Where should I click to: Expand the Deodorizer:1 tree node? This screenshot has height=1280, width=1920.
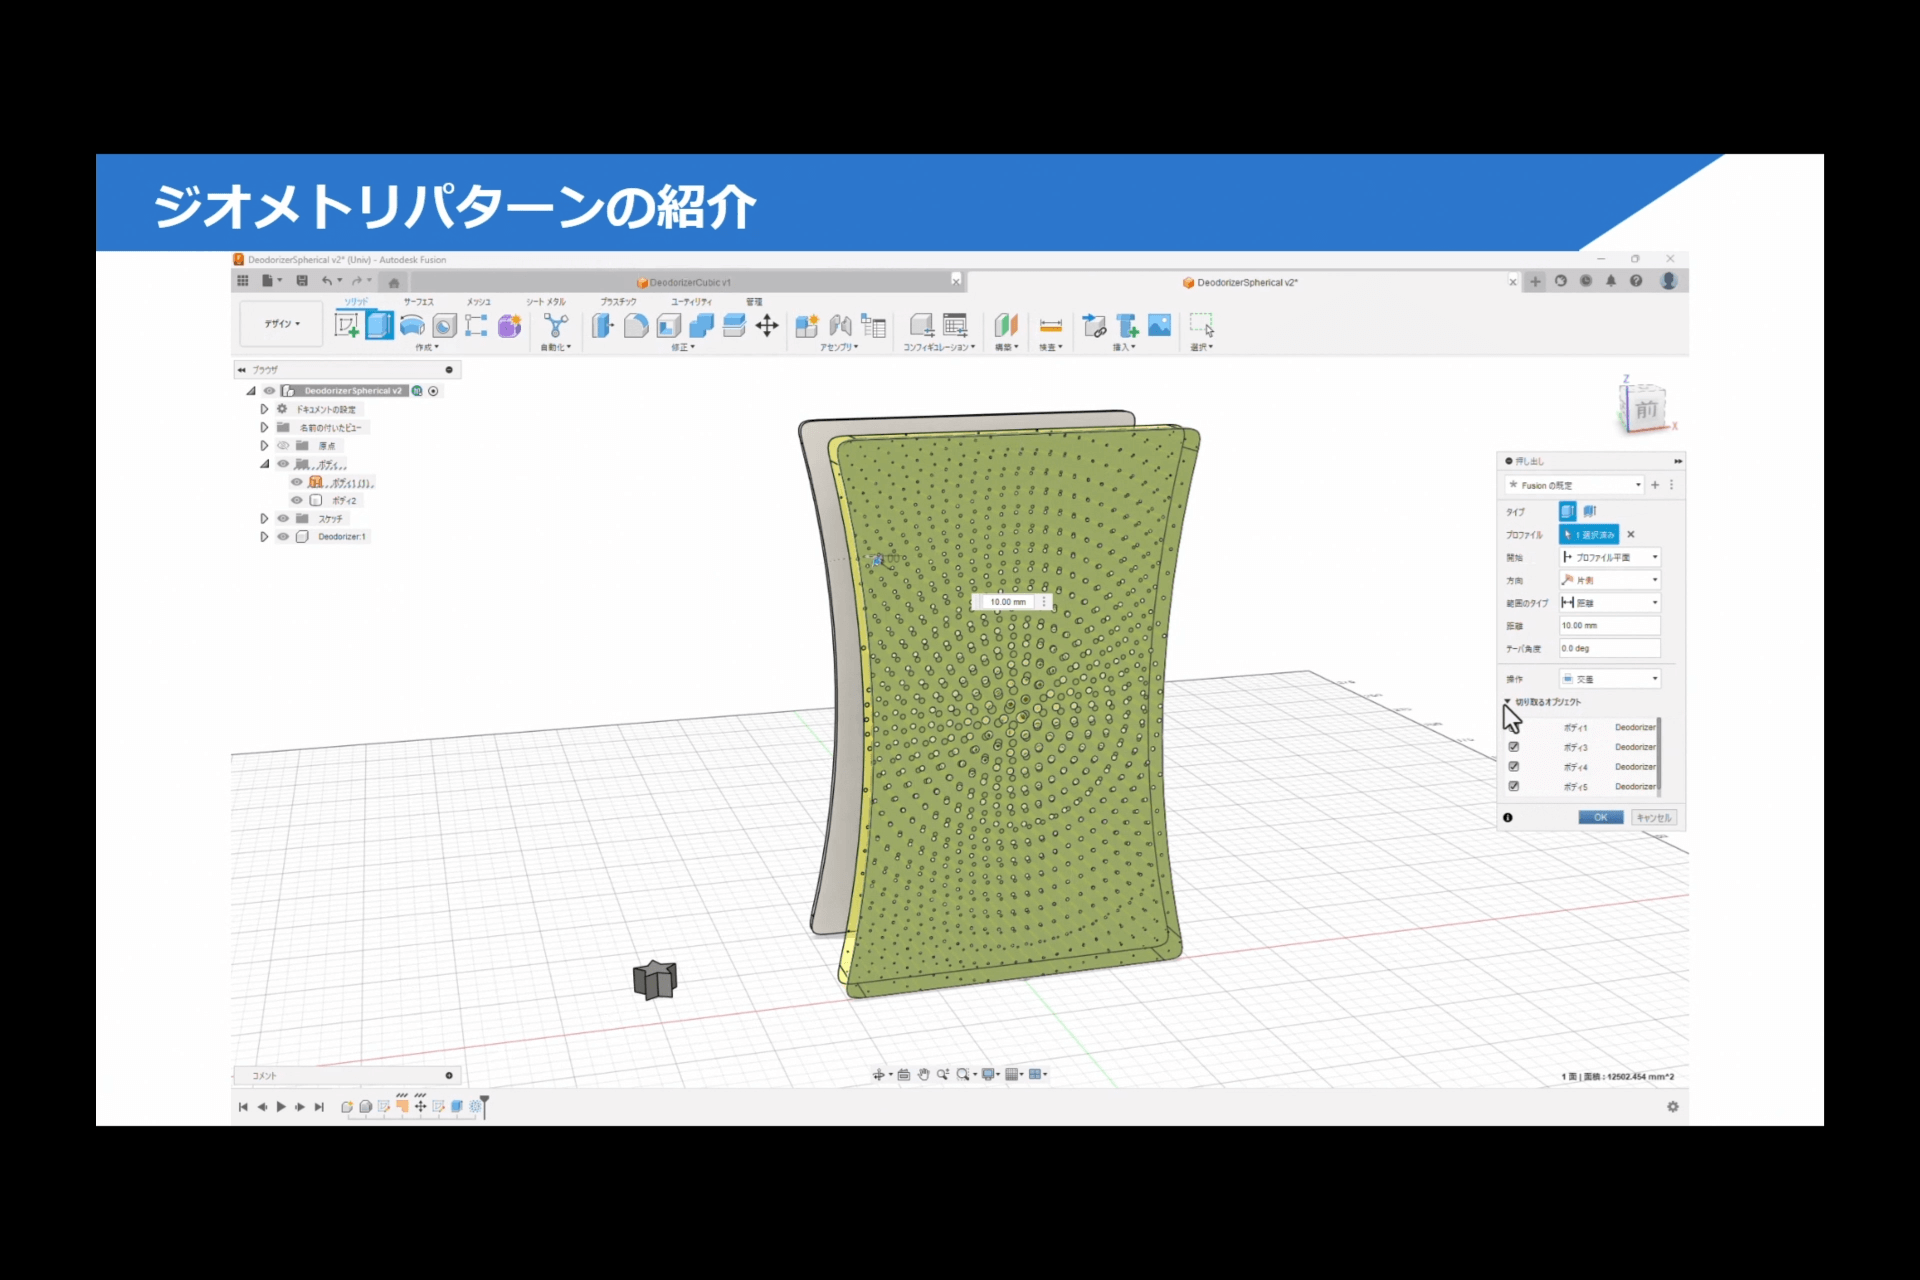click(x=264, y=537)
